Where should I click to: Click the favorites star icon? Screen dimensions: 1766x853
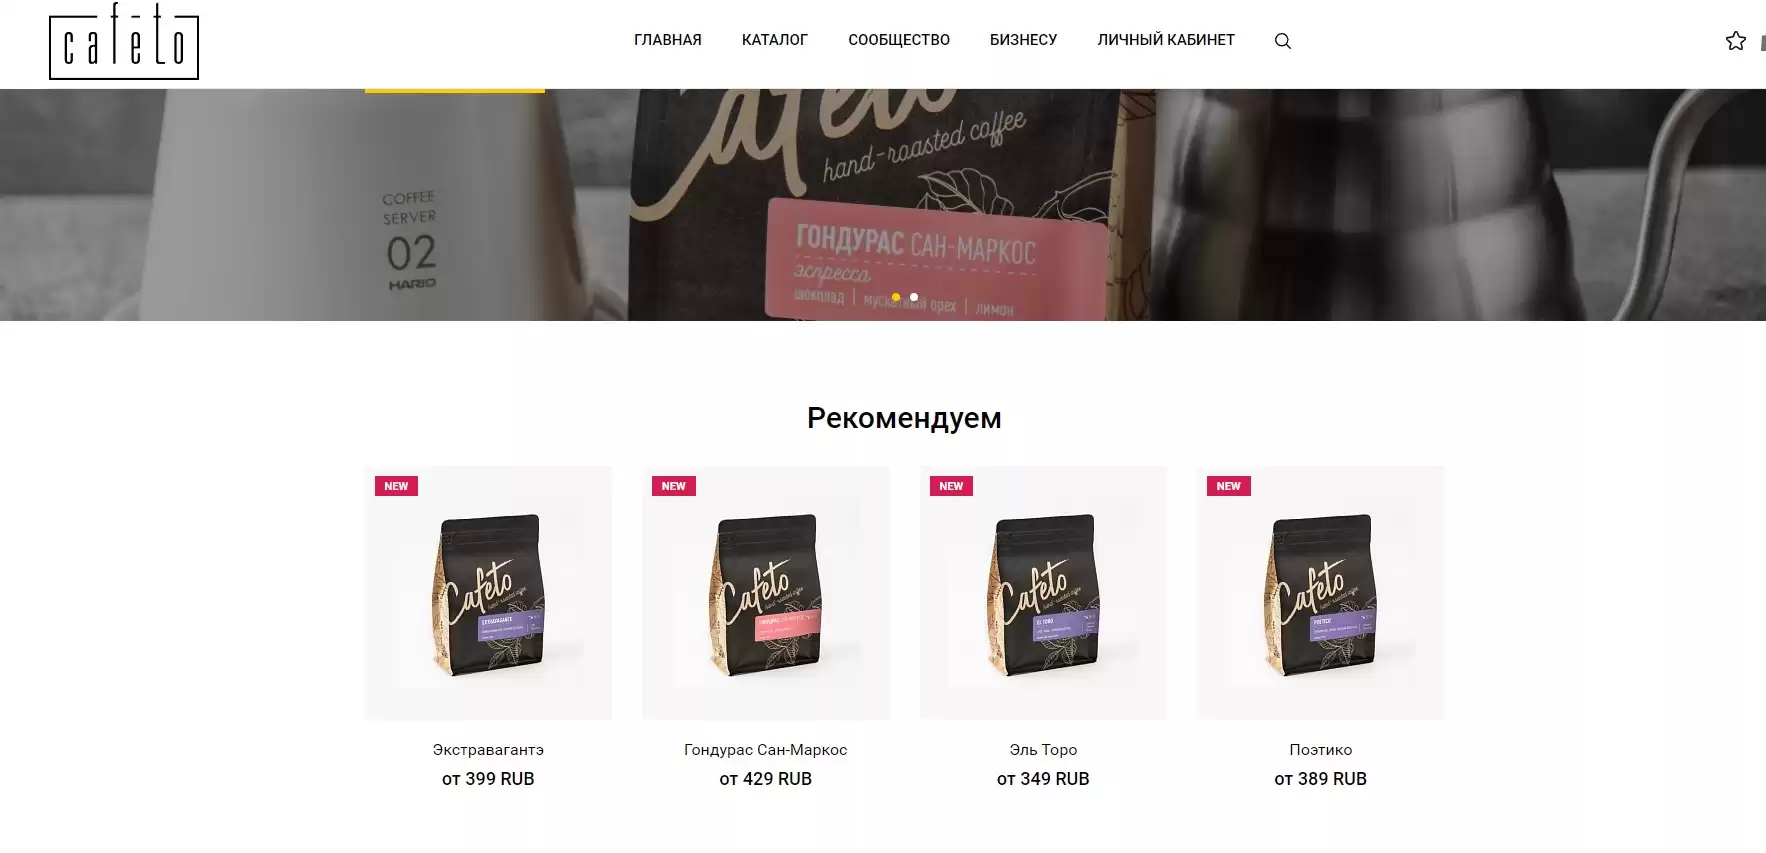1736,41
